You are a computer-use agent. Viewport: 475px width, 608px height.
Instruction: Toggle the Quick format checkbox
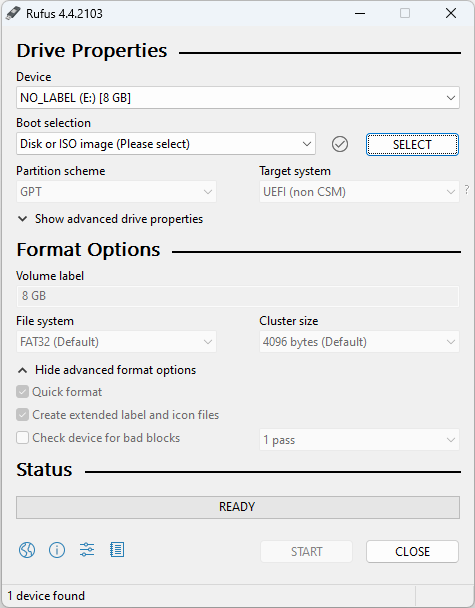pyautogui.click(x=22, y=392)
